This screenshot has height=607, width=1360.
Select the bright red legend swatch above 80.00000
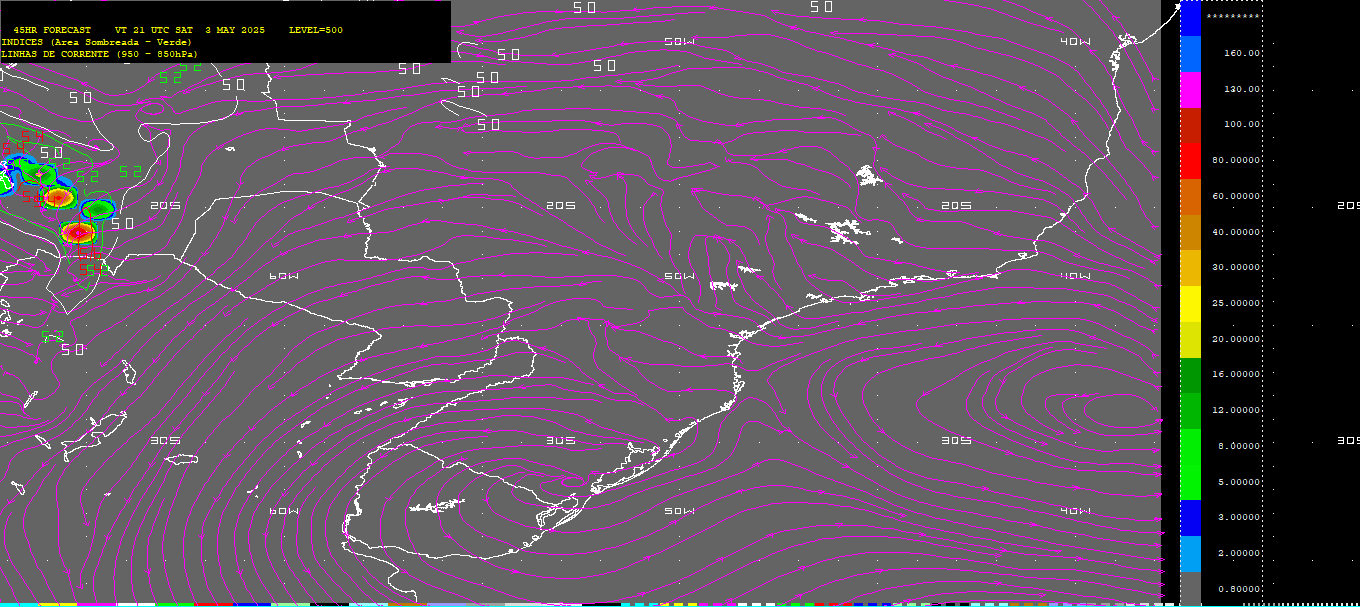coord(1190,162)
